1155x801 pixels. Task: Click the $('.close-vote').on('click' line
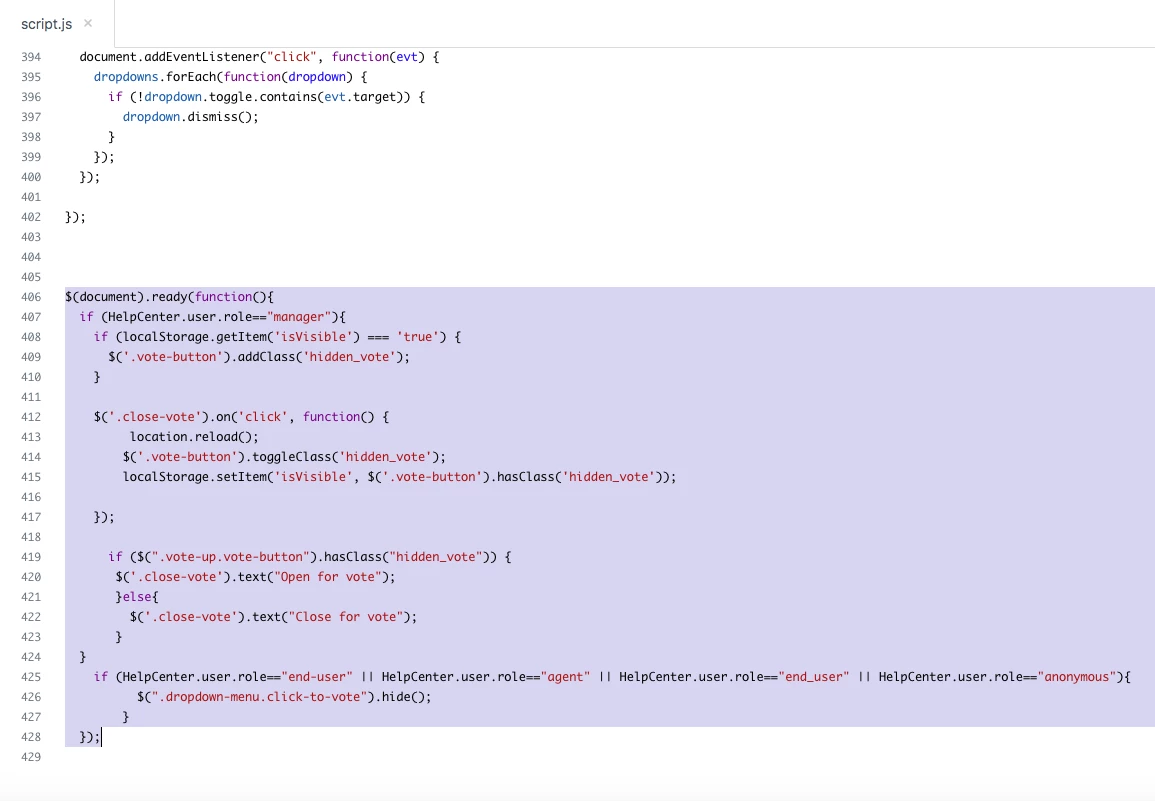pyautogui.click(x=241, y=417)
